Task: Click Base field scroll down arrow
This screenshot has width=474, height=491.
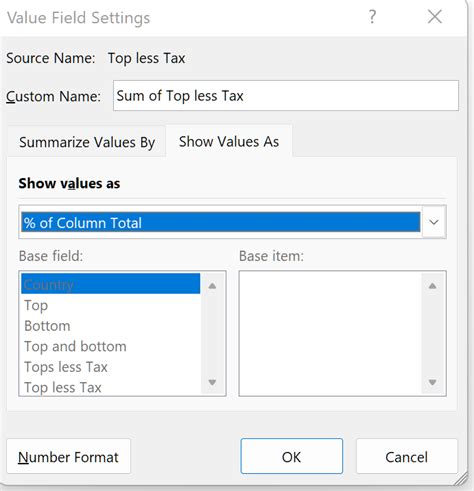Action: tap(212, 382)
